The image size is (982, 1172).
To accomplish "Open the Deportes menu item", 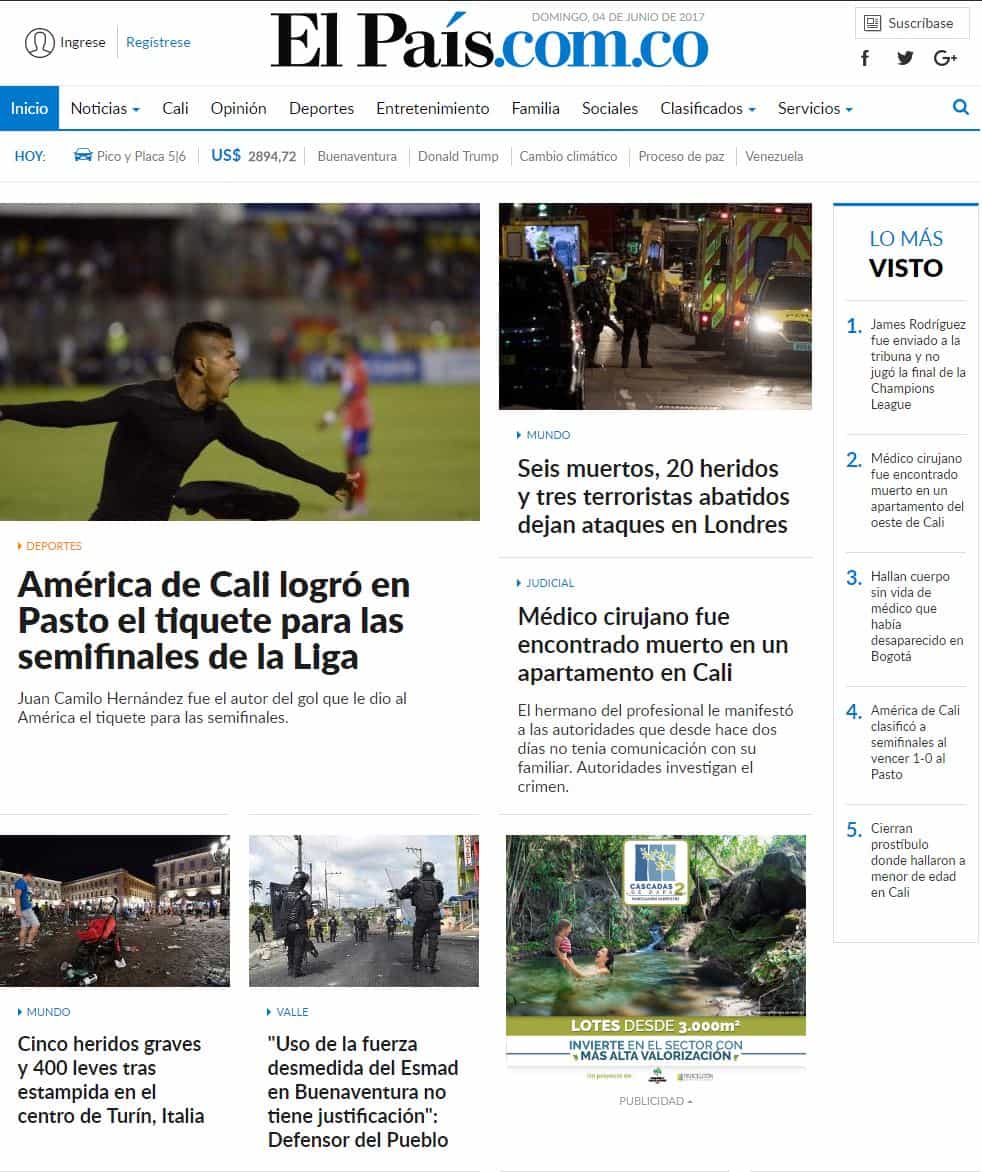I will tap(321, 108).
